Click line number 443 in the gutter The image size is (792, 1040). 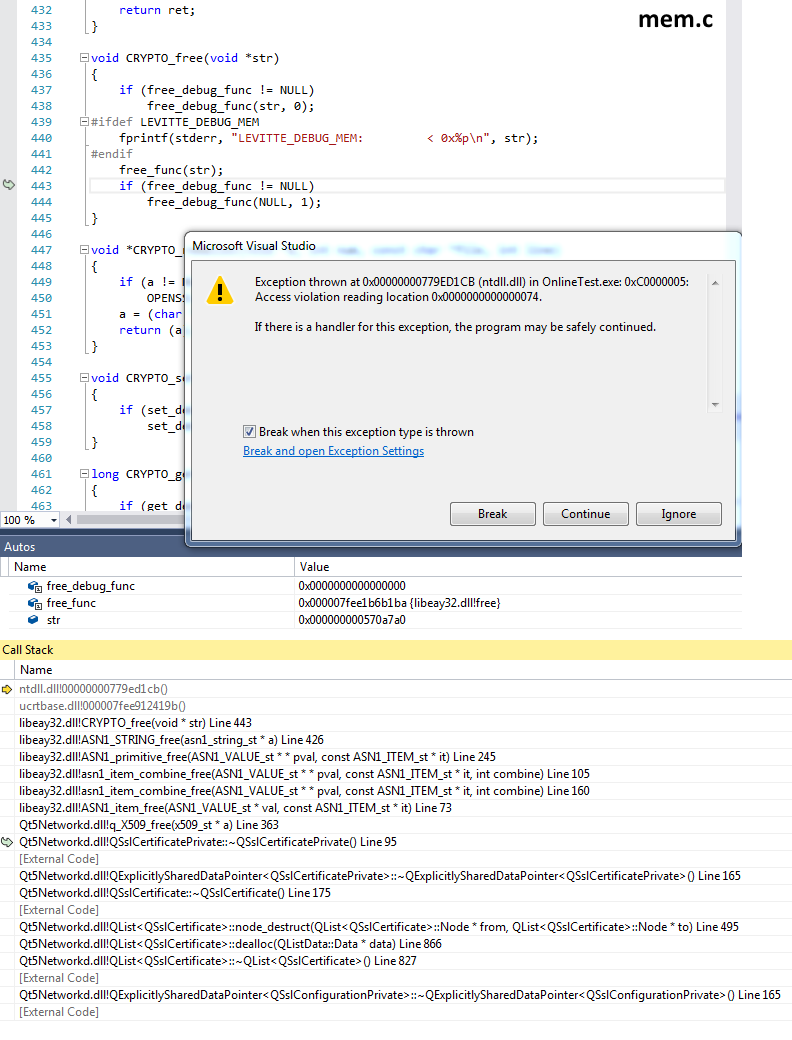click(41, 186)
